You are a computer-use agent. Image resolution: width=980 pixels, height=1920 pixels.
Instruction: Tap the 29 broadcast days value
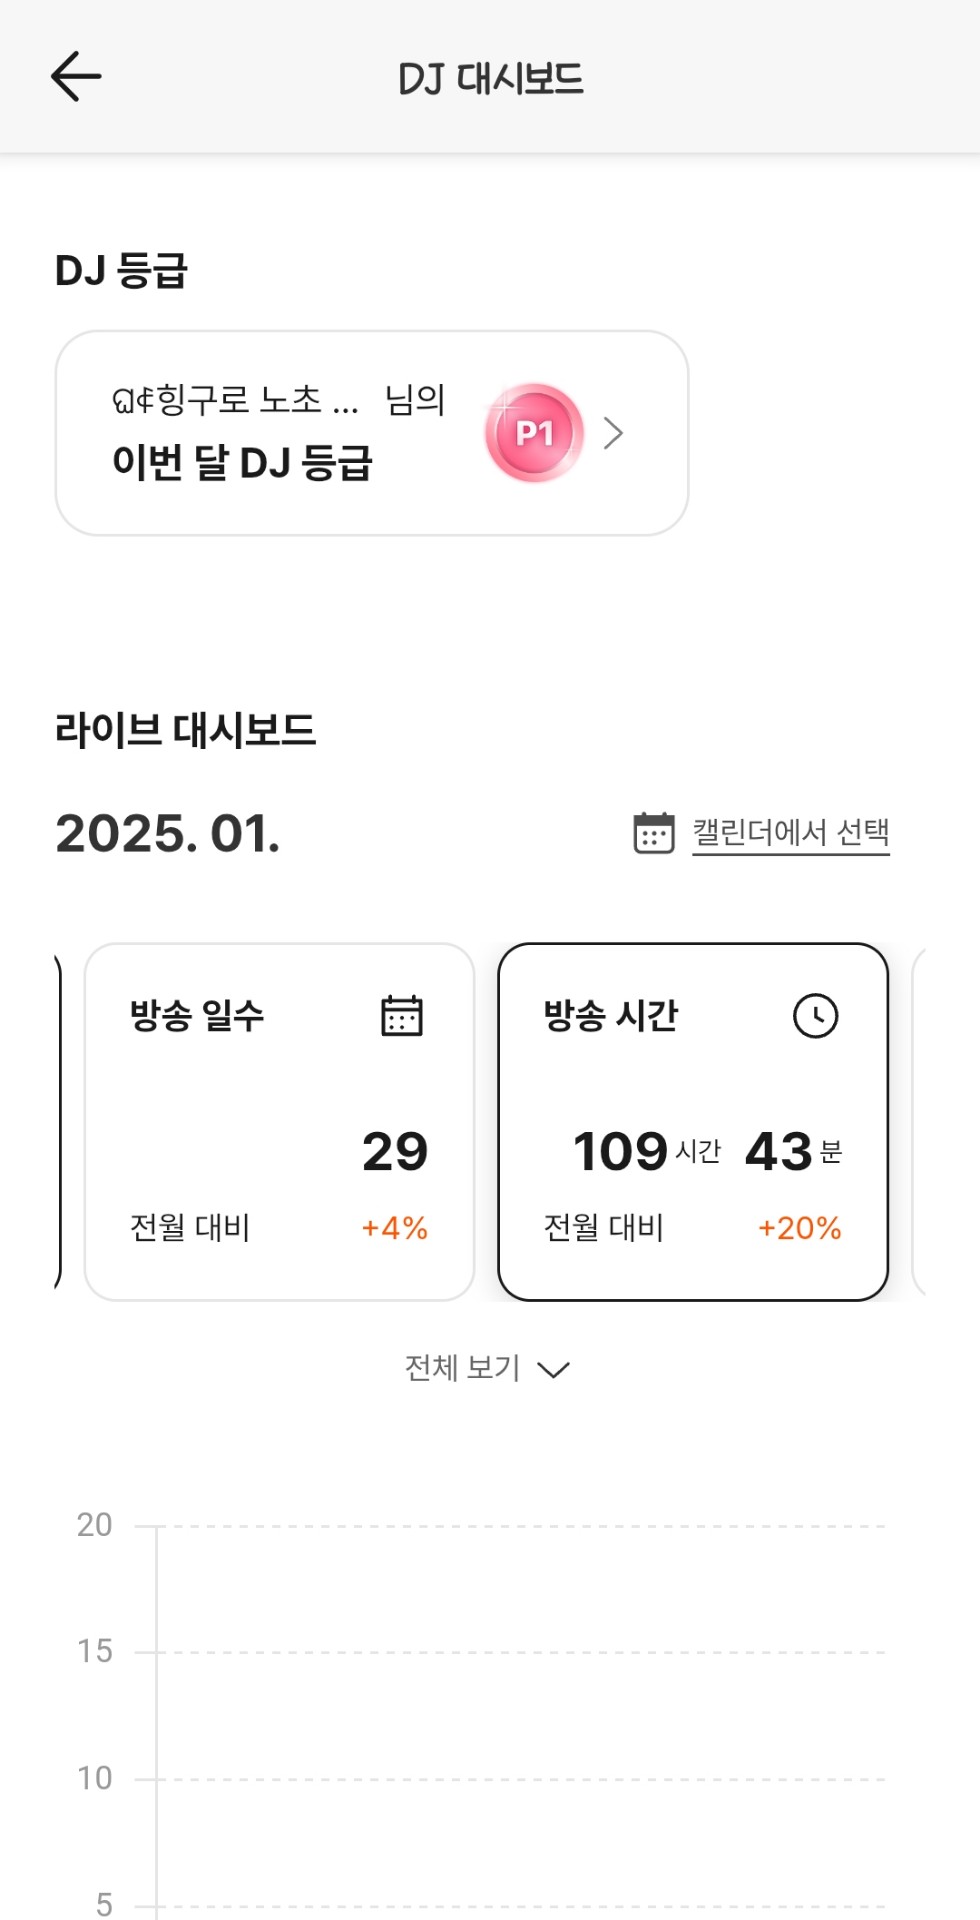point(395,1151)
